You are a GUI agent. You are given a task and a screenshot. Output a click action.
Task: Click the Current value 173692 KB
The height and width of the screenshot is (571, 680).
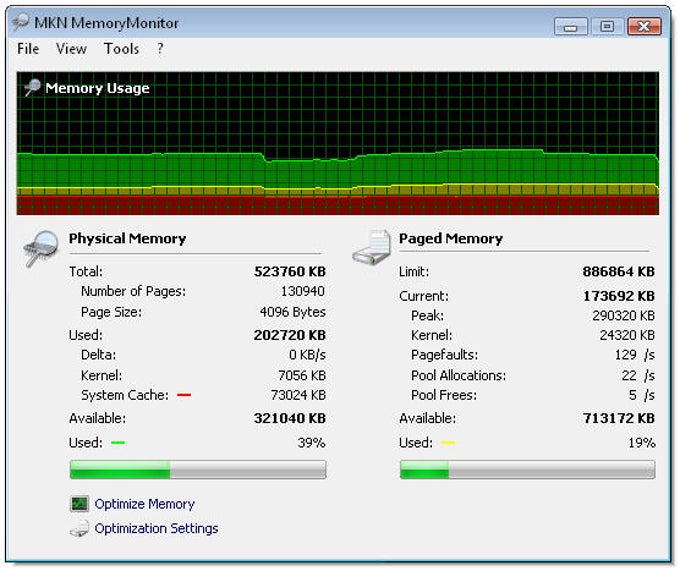click(x=618, y=296)
